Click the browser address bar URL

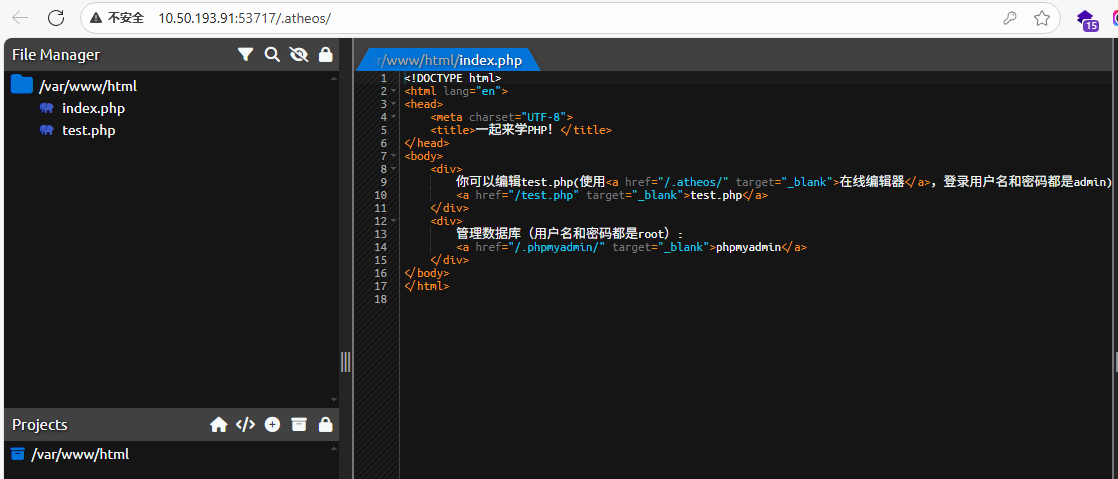tap(244, 18)
